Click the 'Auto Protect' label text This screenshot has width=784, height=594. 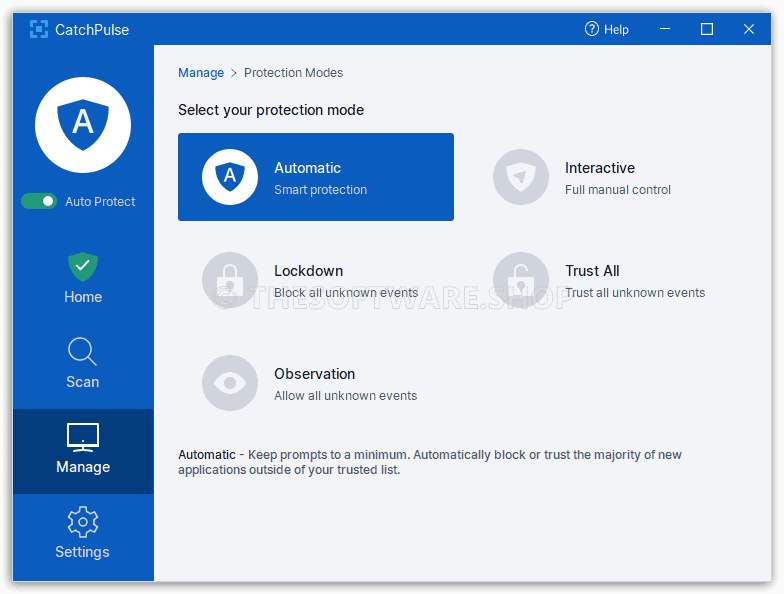point(100,202)
